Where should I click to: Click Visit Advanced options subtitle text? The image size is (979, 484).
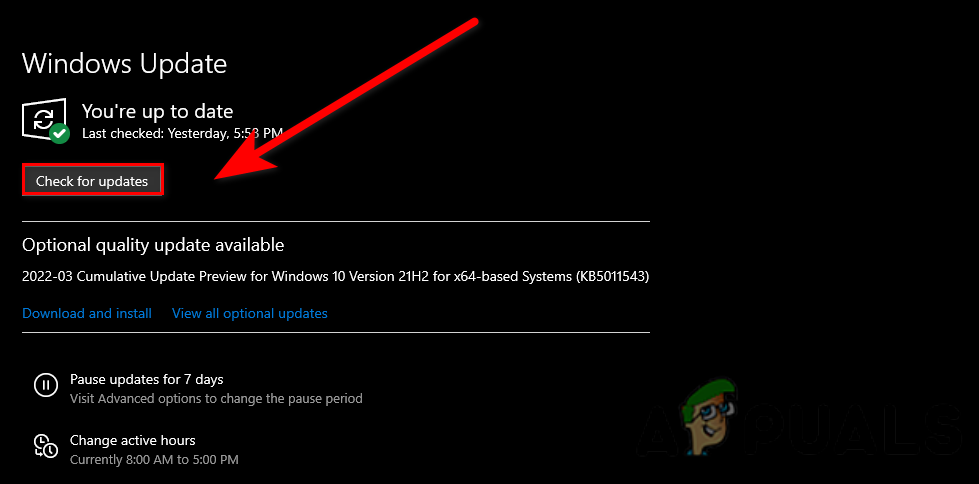point(216,398)
